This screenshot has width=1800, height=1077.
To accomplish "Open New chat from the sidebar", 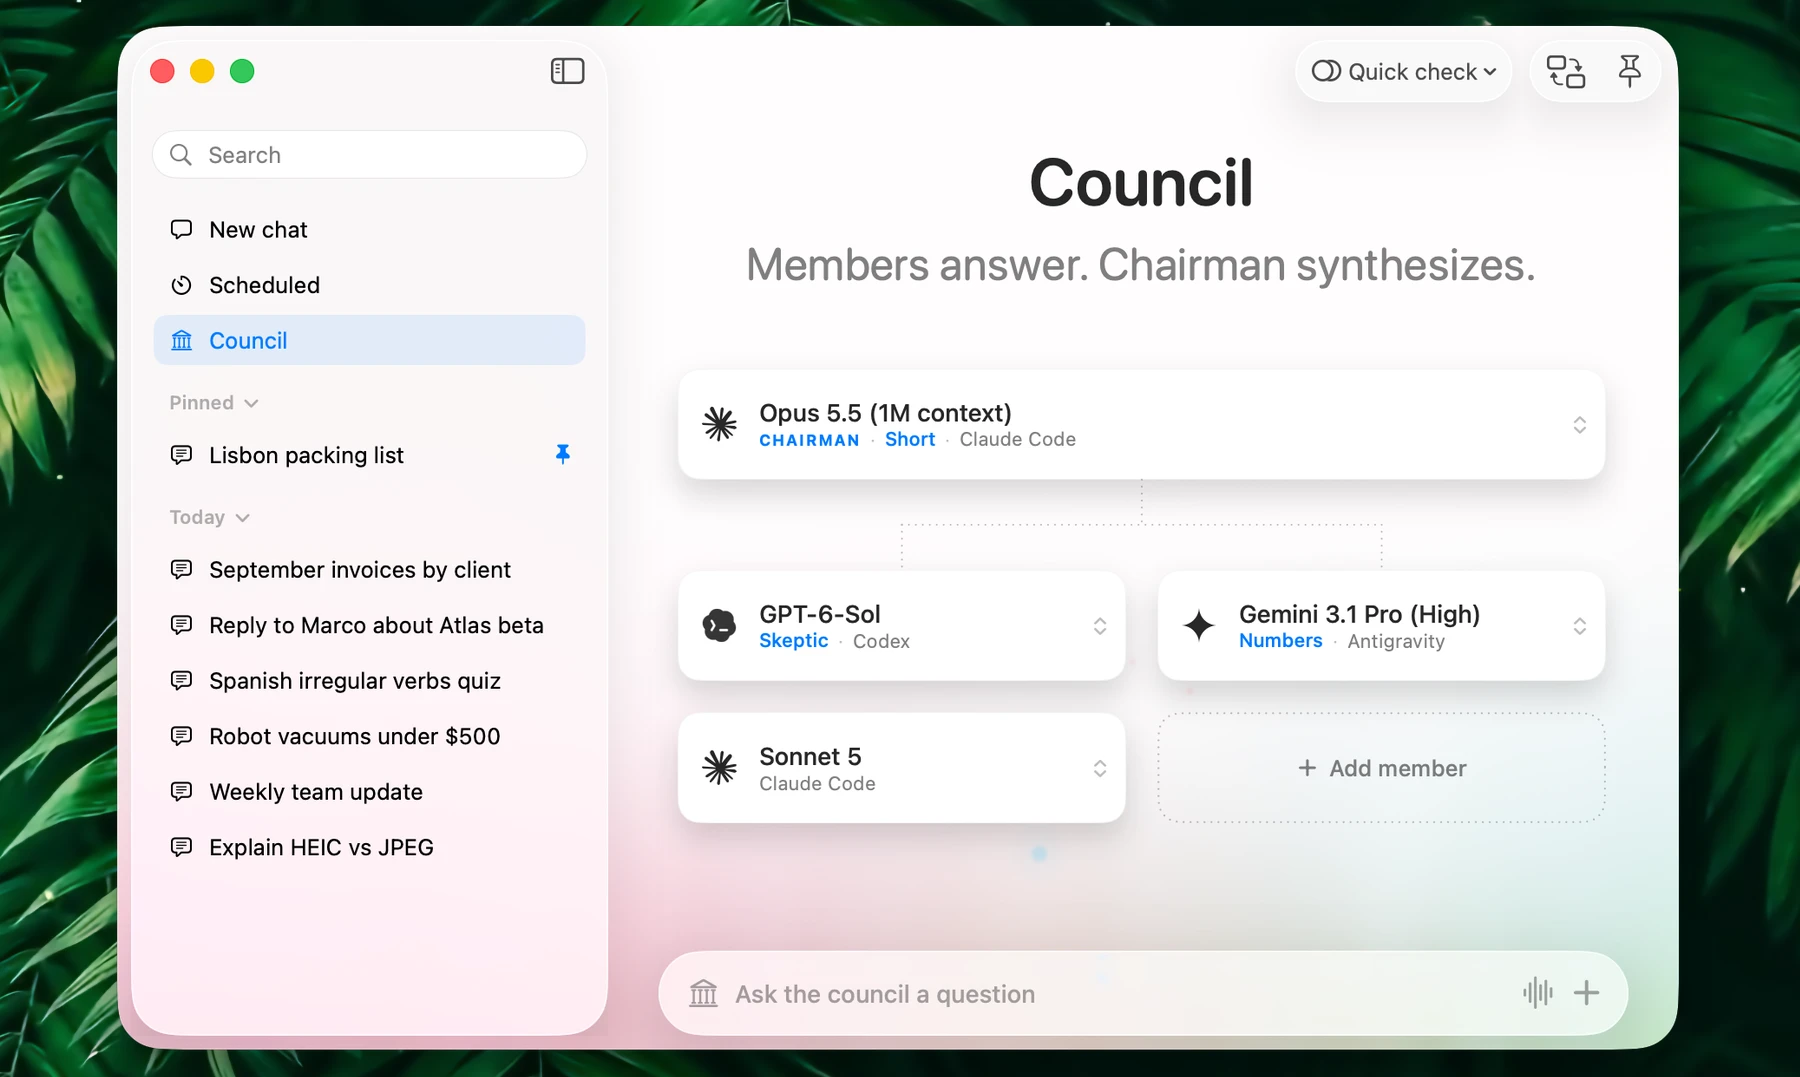I will [x=369, y=229].
